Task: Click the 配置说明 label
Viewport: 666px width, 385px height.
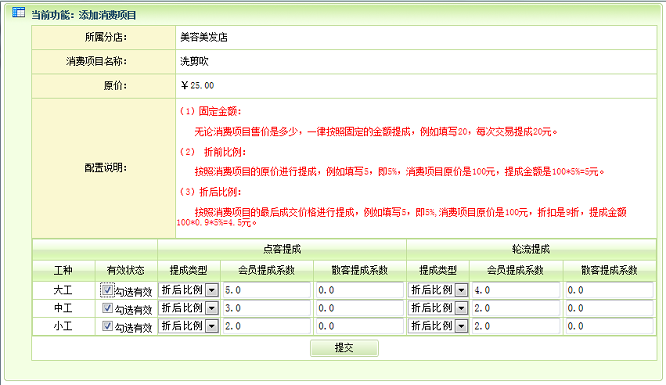Action: click(105, 168)
